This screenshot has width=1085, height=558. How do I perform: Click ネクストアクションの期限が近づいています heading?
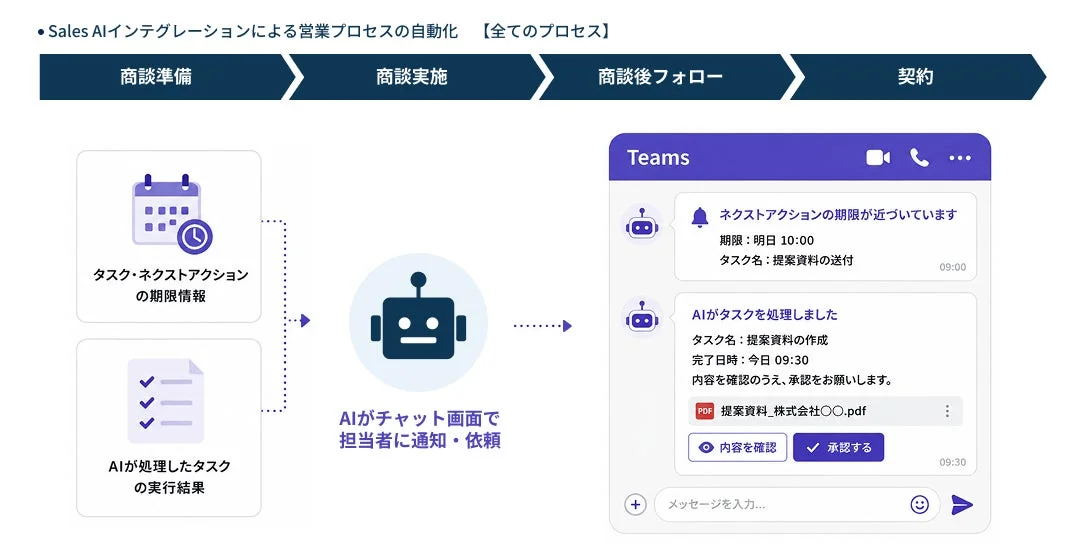[838, 215]
